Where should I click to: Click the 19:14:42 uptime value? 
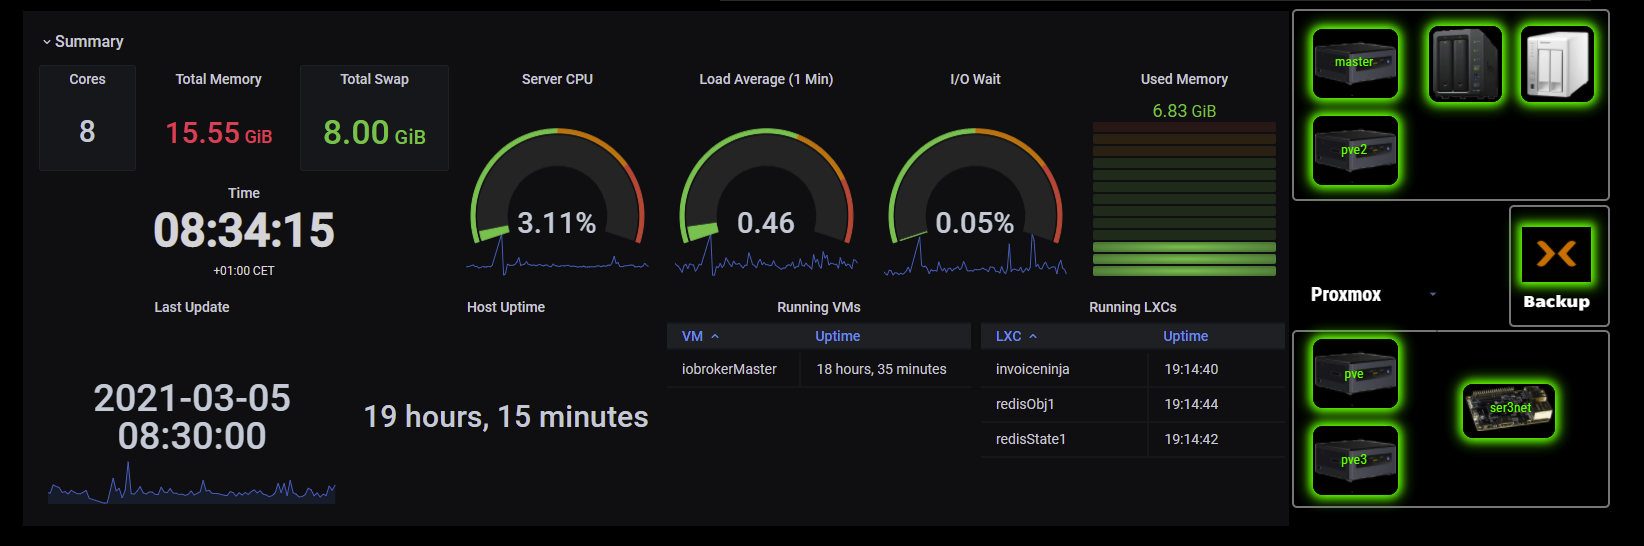[1191, 439]
